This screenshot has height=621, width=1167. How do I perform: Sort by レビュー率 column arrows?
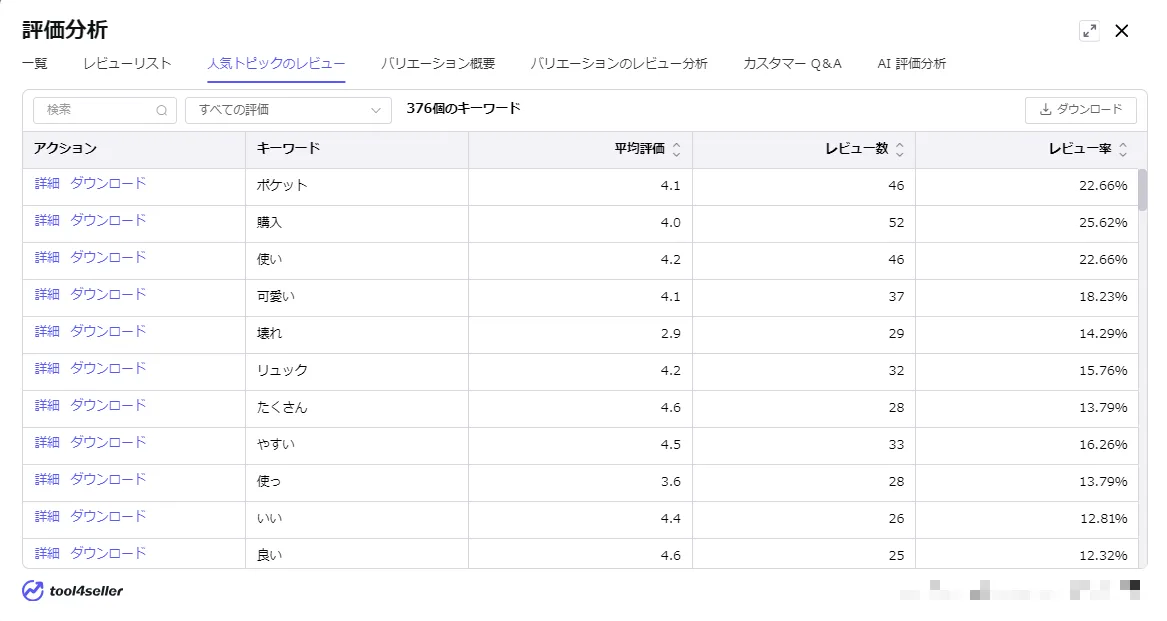(x=1123, y=149)
